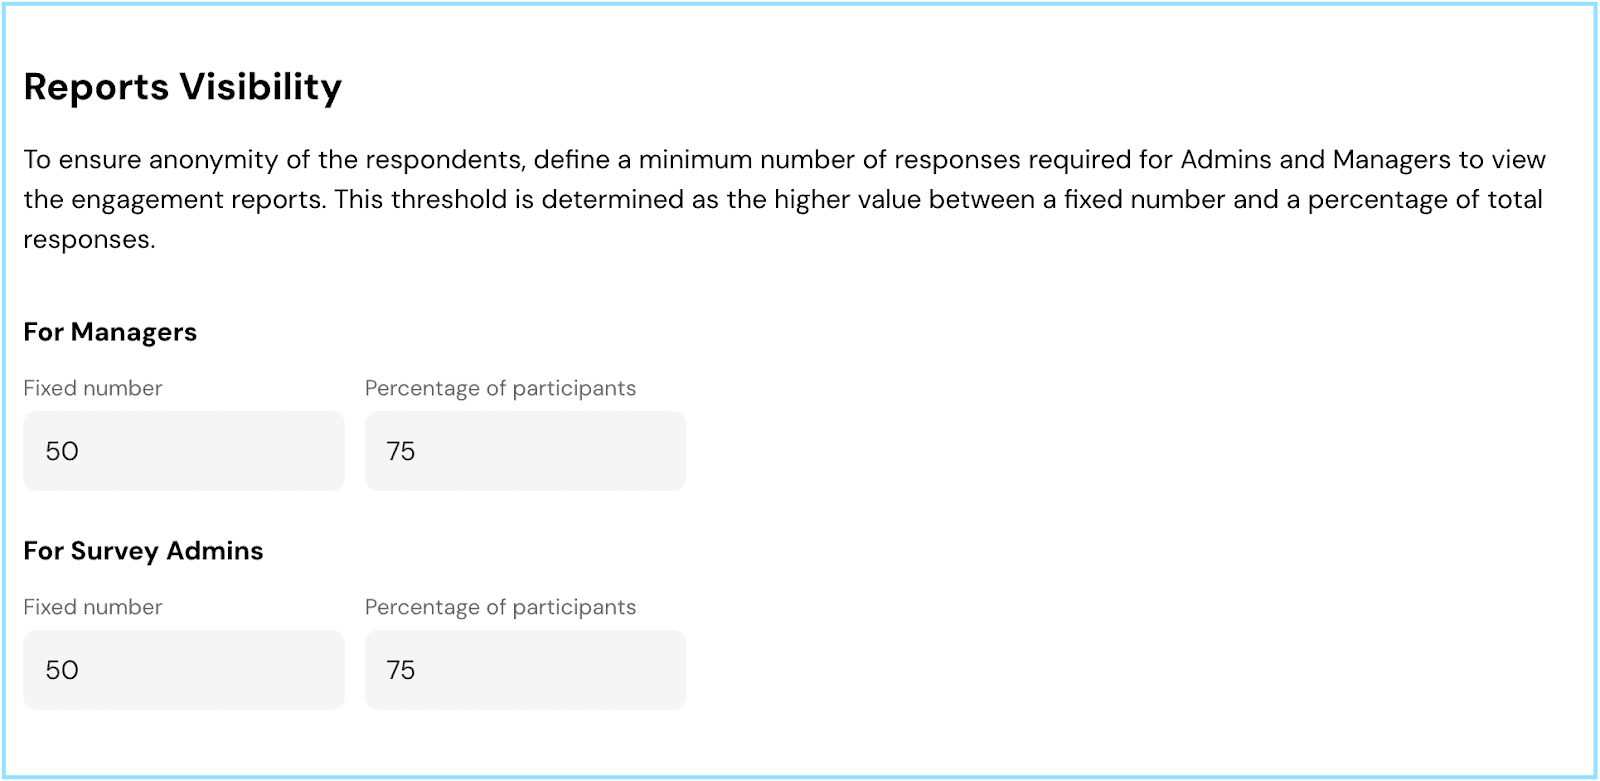1600x781 pixels.
Task: Click the Fixed number label under Survey Admins
Action: tap(93, 607)
